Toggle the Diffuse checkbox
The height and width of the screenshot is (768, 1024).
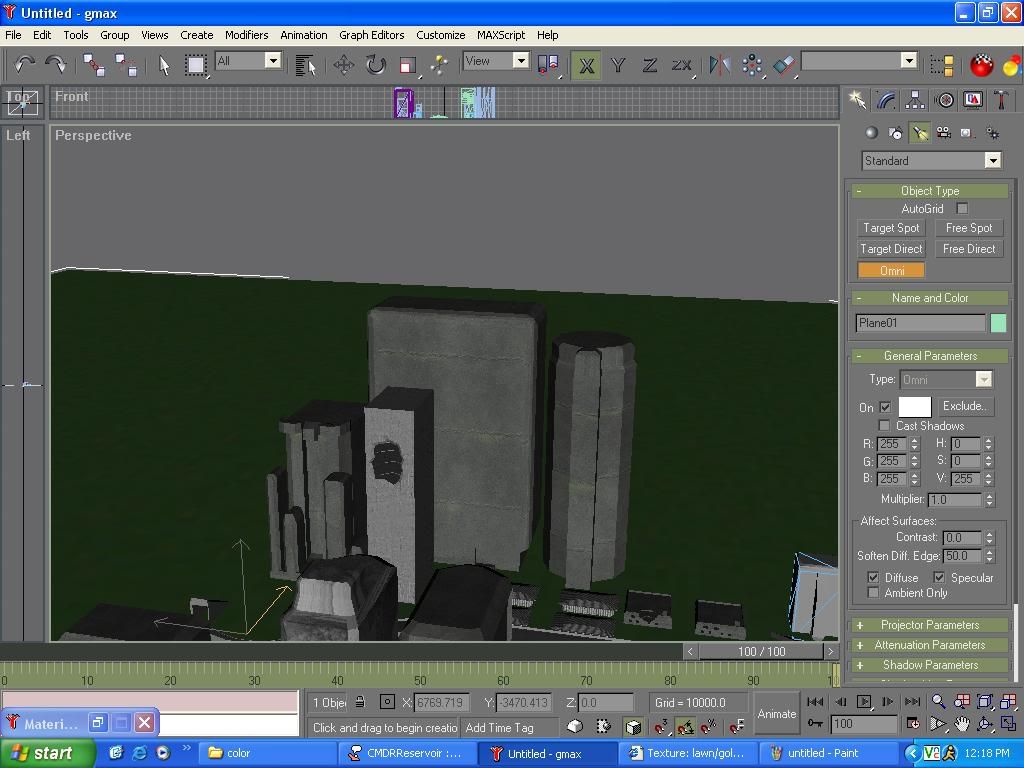point(873,577)
